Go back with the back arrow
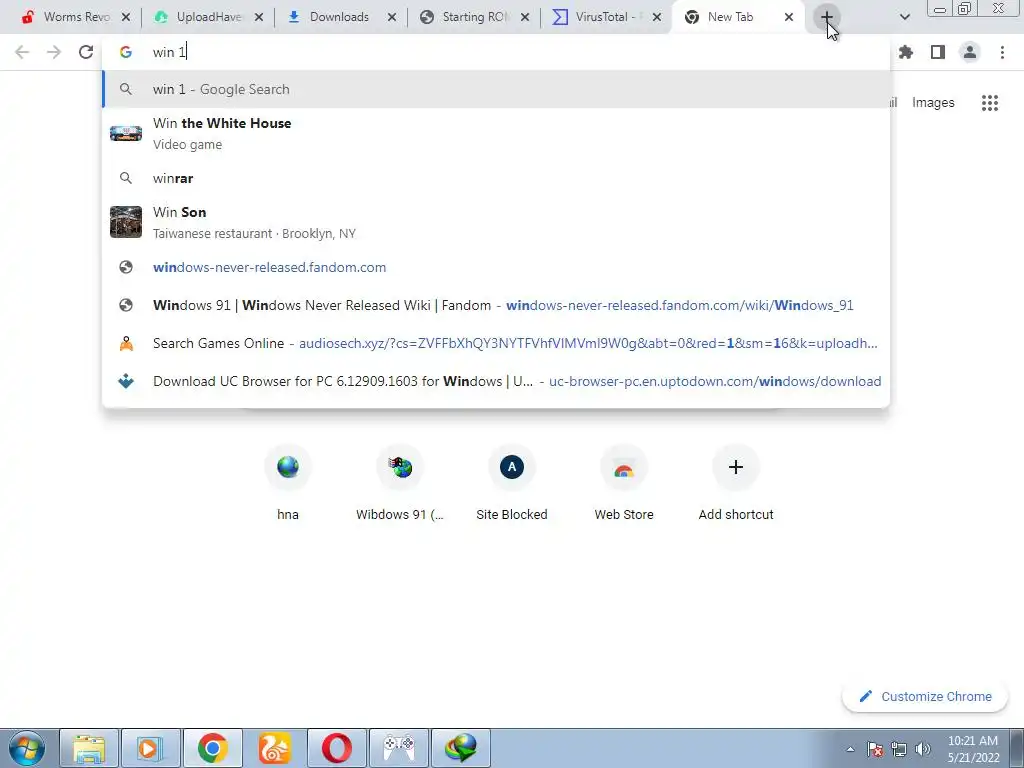This screenshot has height=768, width=1024. point(22,52)
